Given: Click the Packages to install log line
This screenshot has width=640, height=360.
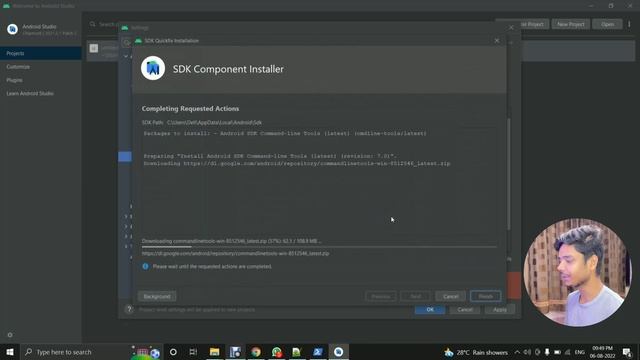Looking at the screenshot, I should click(x=285, y=133).
